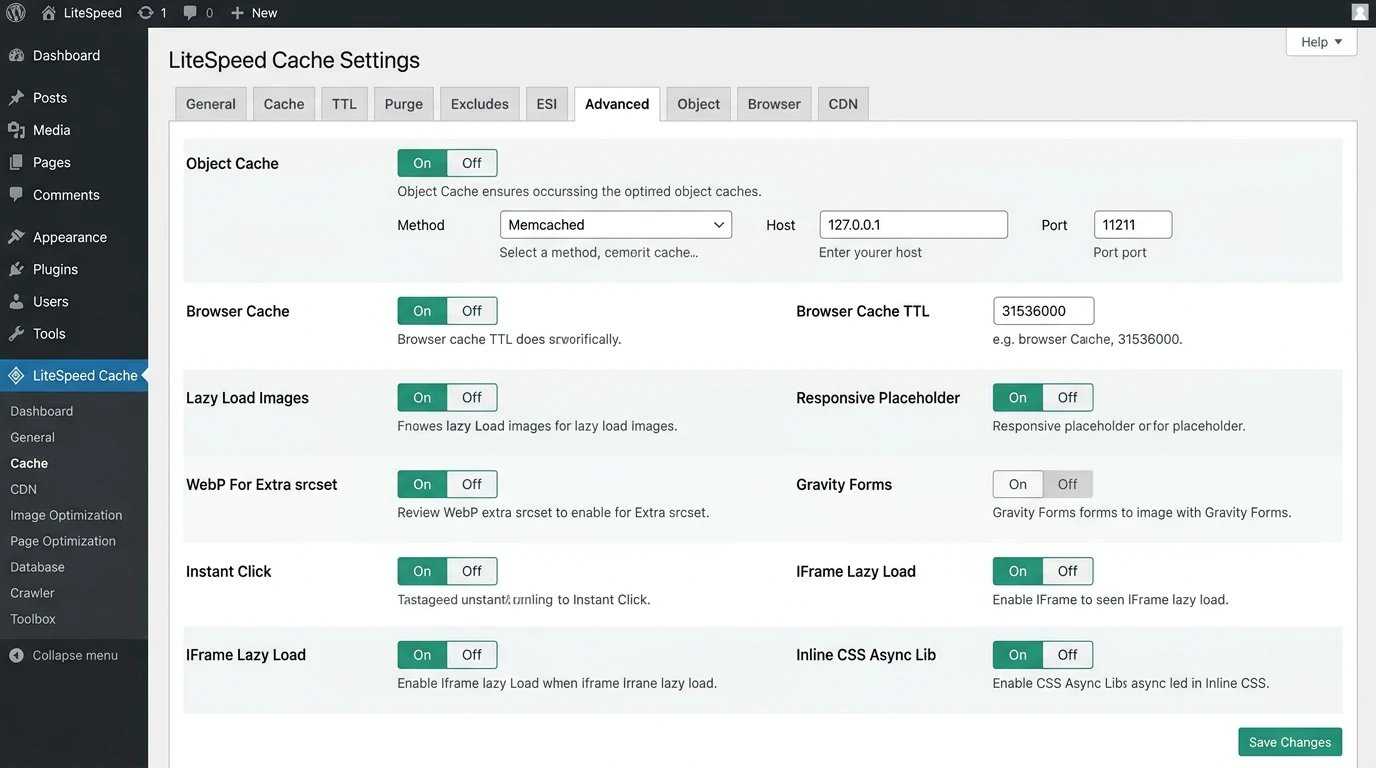
Task: Click the plus New icon
Action: point(237,13)
